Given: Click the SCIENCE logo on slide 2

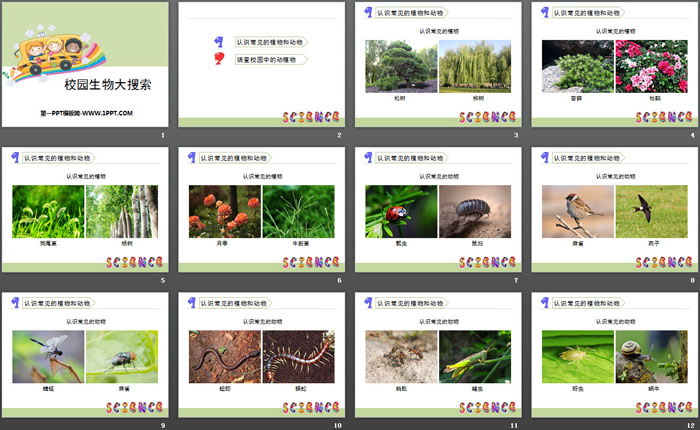Looking at the screenshot, I should tap(311, 117).
